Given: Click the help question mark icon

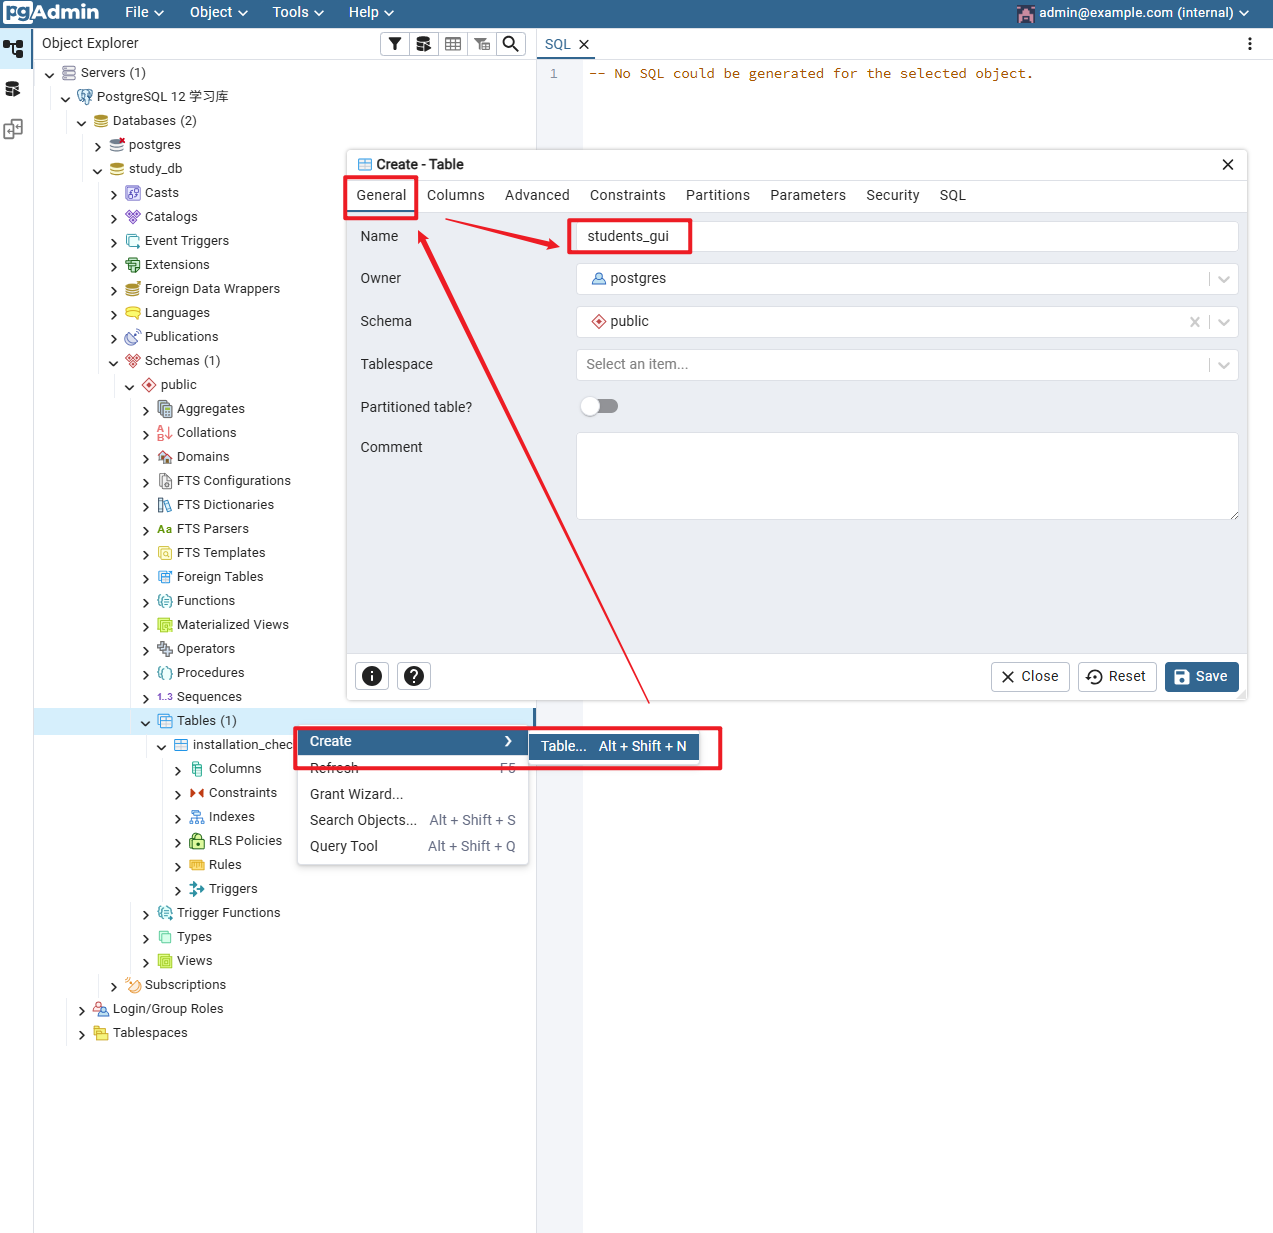Looking at the screenshot, I should 414,676.
